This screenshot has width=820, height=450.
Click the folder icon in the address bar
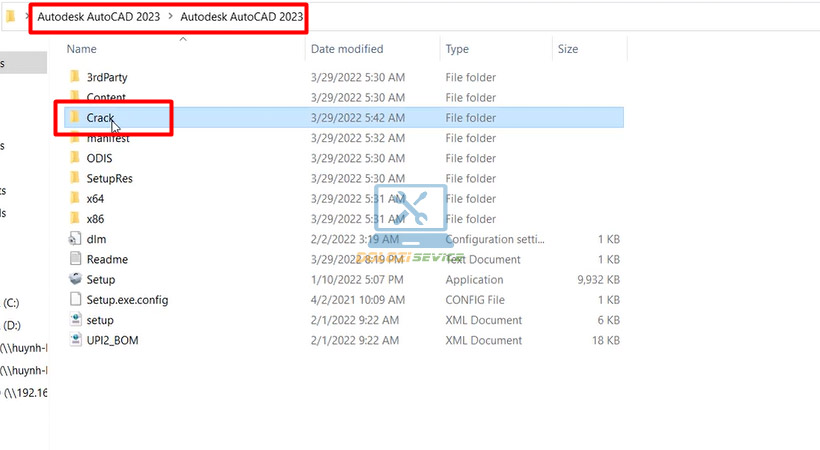[10, 17]
